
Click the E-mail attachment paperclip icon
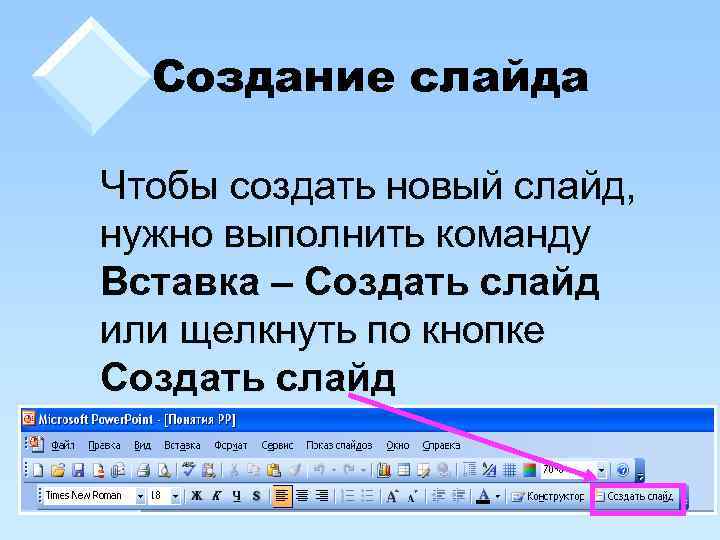[118, 470]
